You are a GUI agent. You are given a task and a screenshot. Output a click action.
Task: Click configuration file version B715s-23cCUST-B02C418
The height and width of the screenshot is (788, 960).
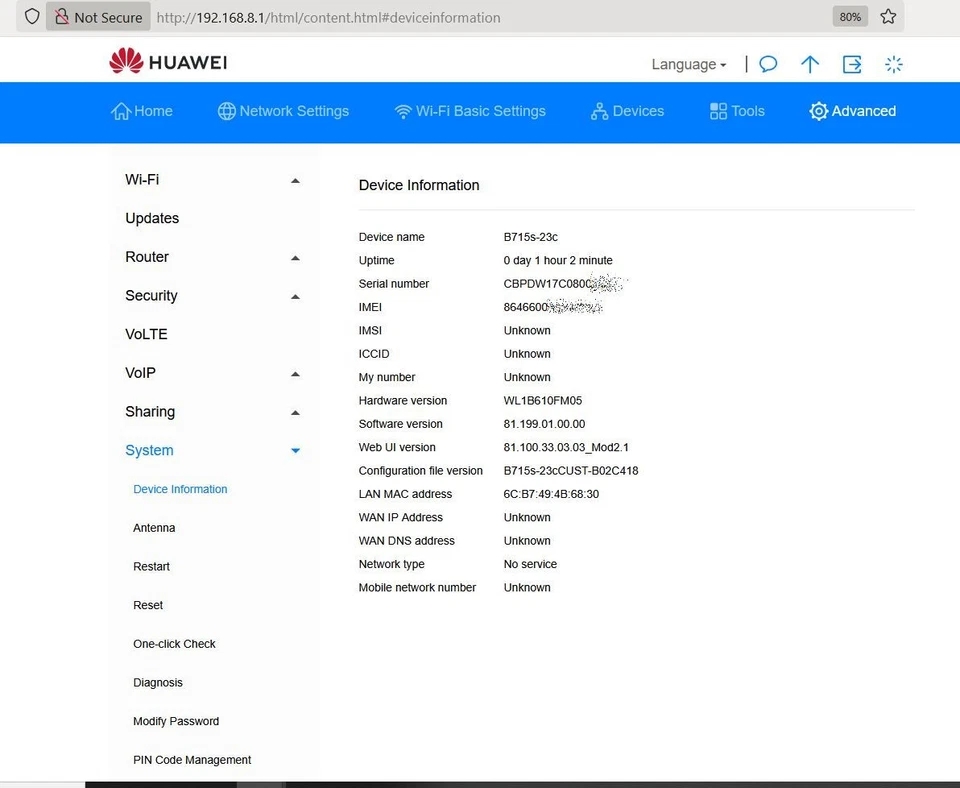click(571, 471)
